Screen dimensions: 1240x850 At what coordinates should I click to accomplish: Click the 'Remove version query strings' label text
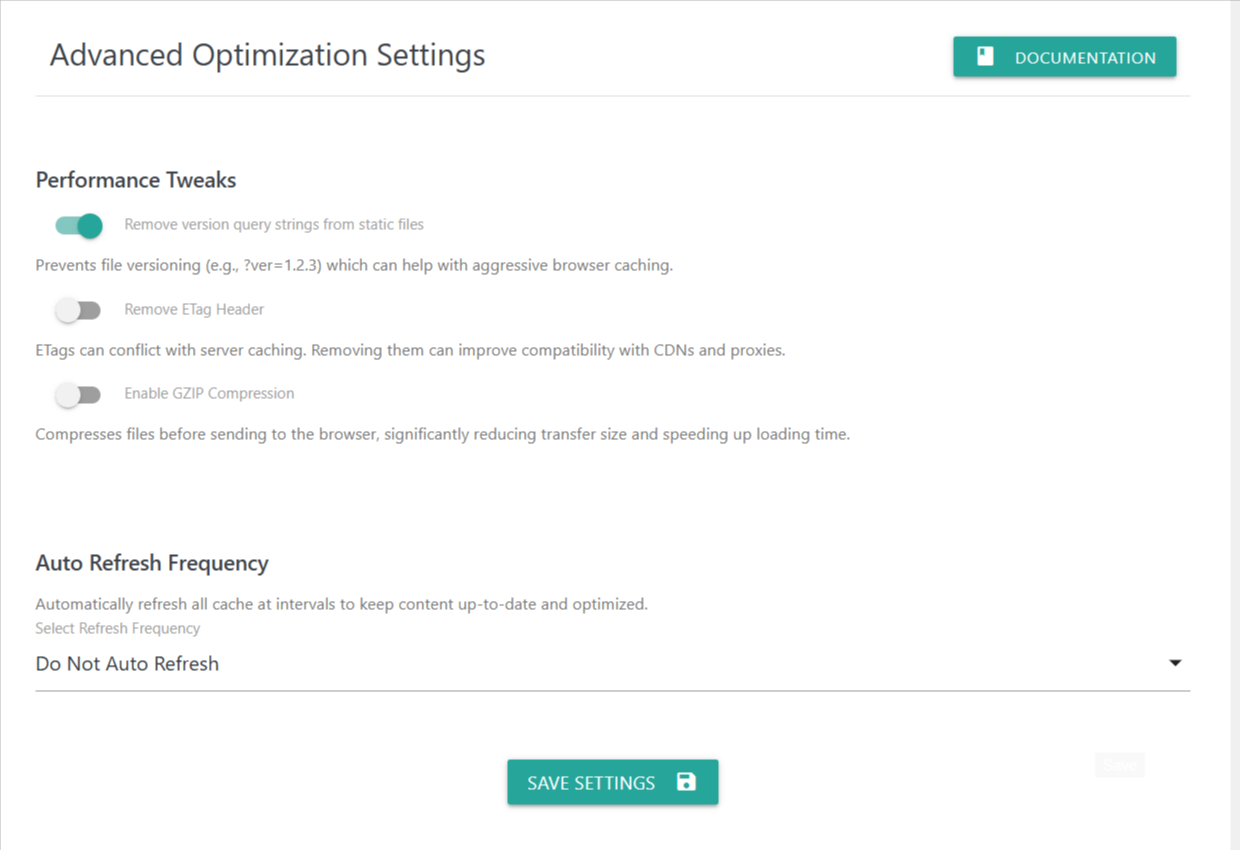(274, 225)
